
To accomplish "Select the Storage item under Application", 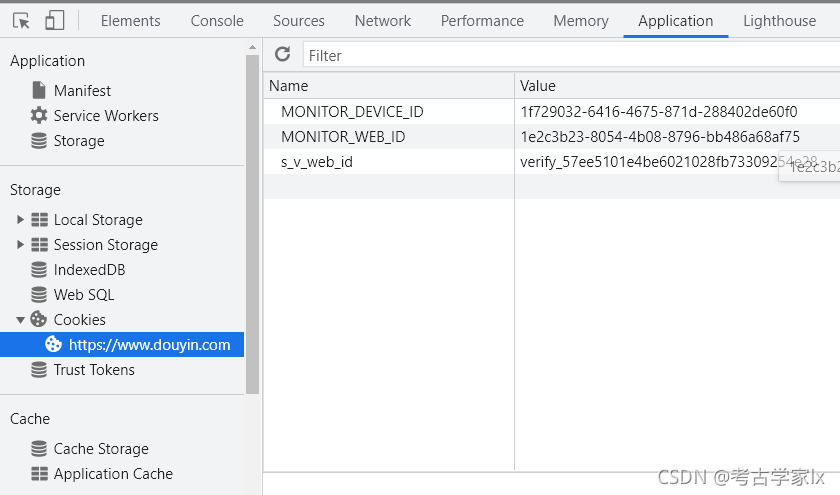I will (79, 141).
